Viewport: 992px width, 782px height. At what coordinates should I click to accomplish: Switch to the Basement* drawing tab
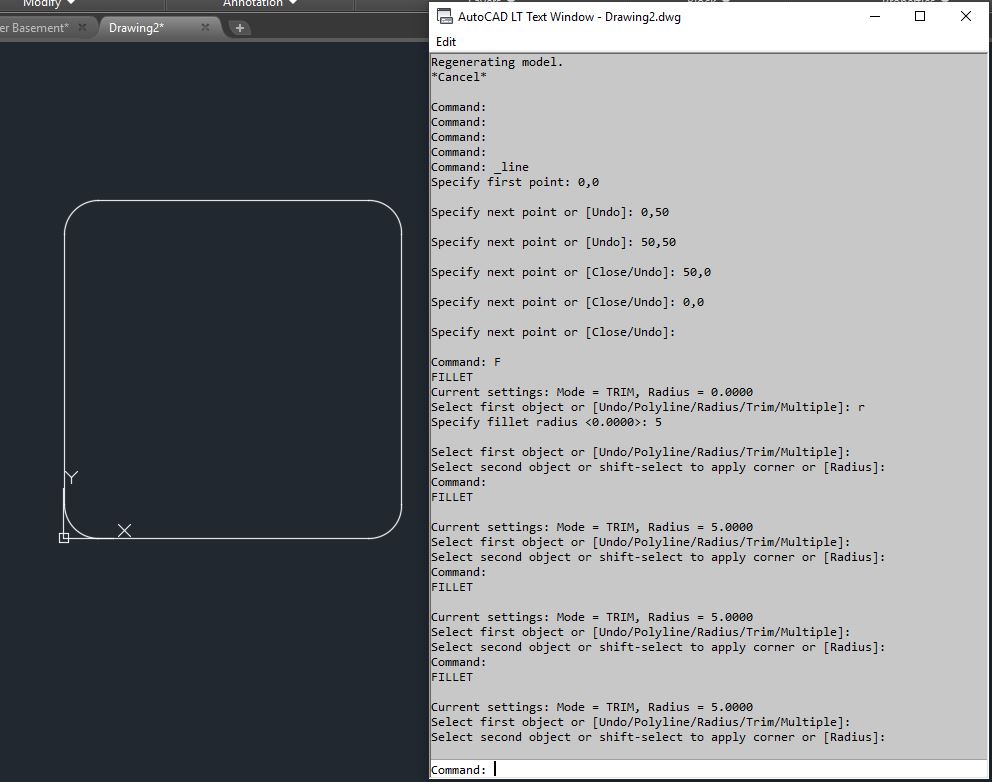tap(35, 28)
